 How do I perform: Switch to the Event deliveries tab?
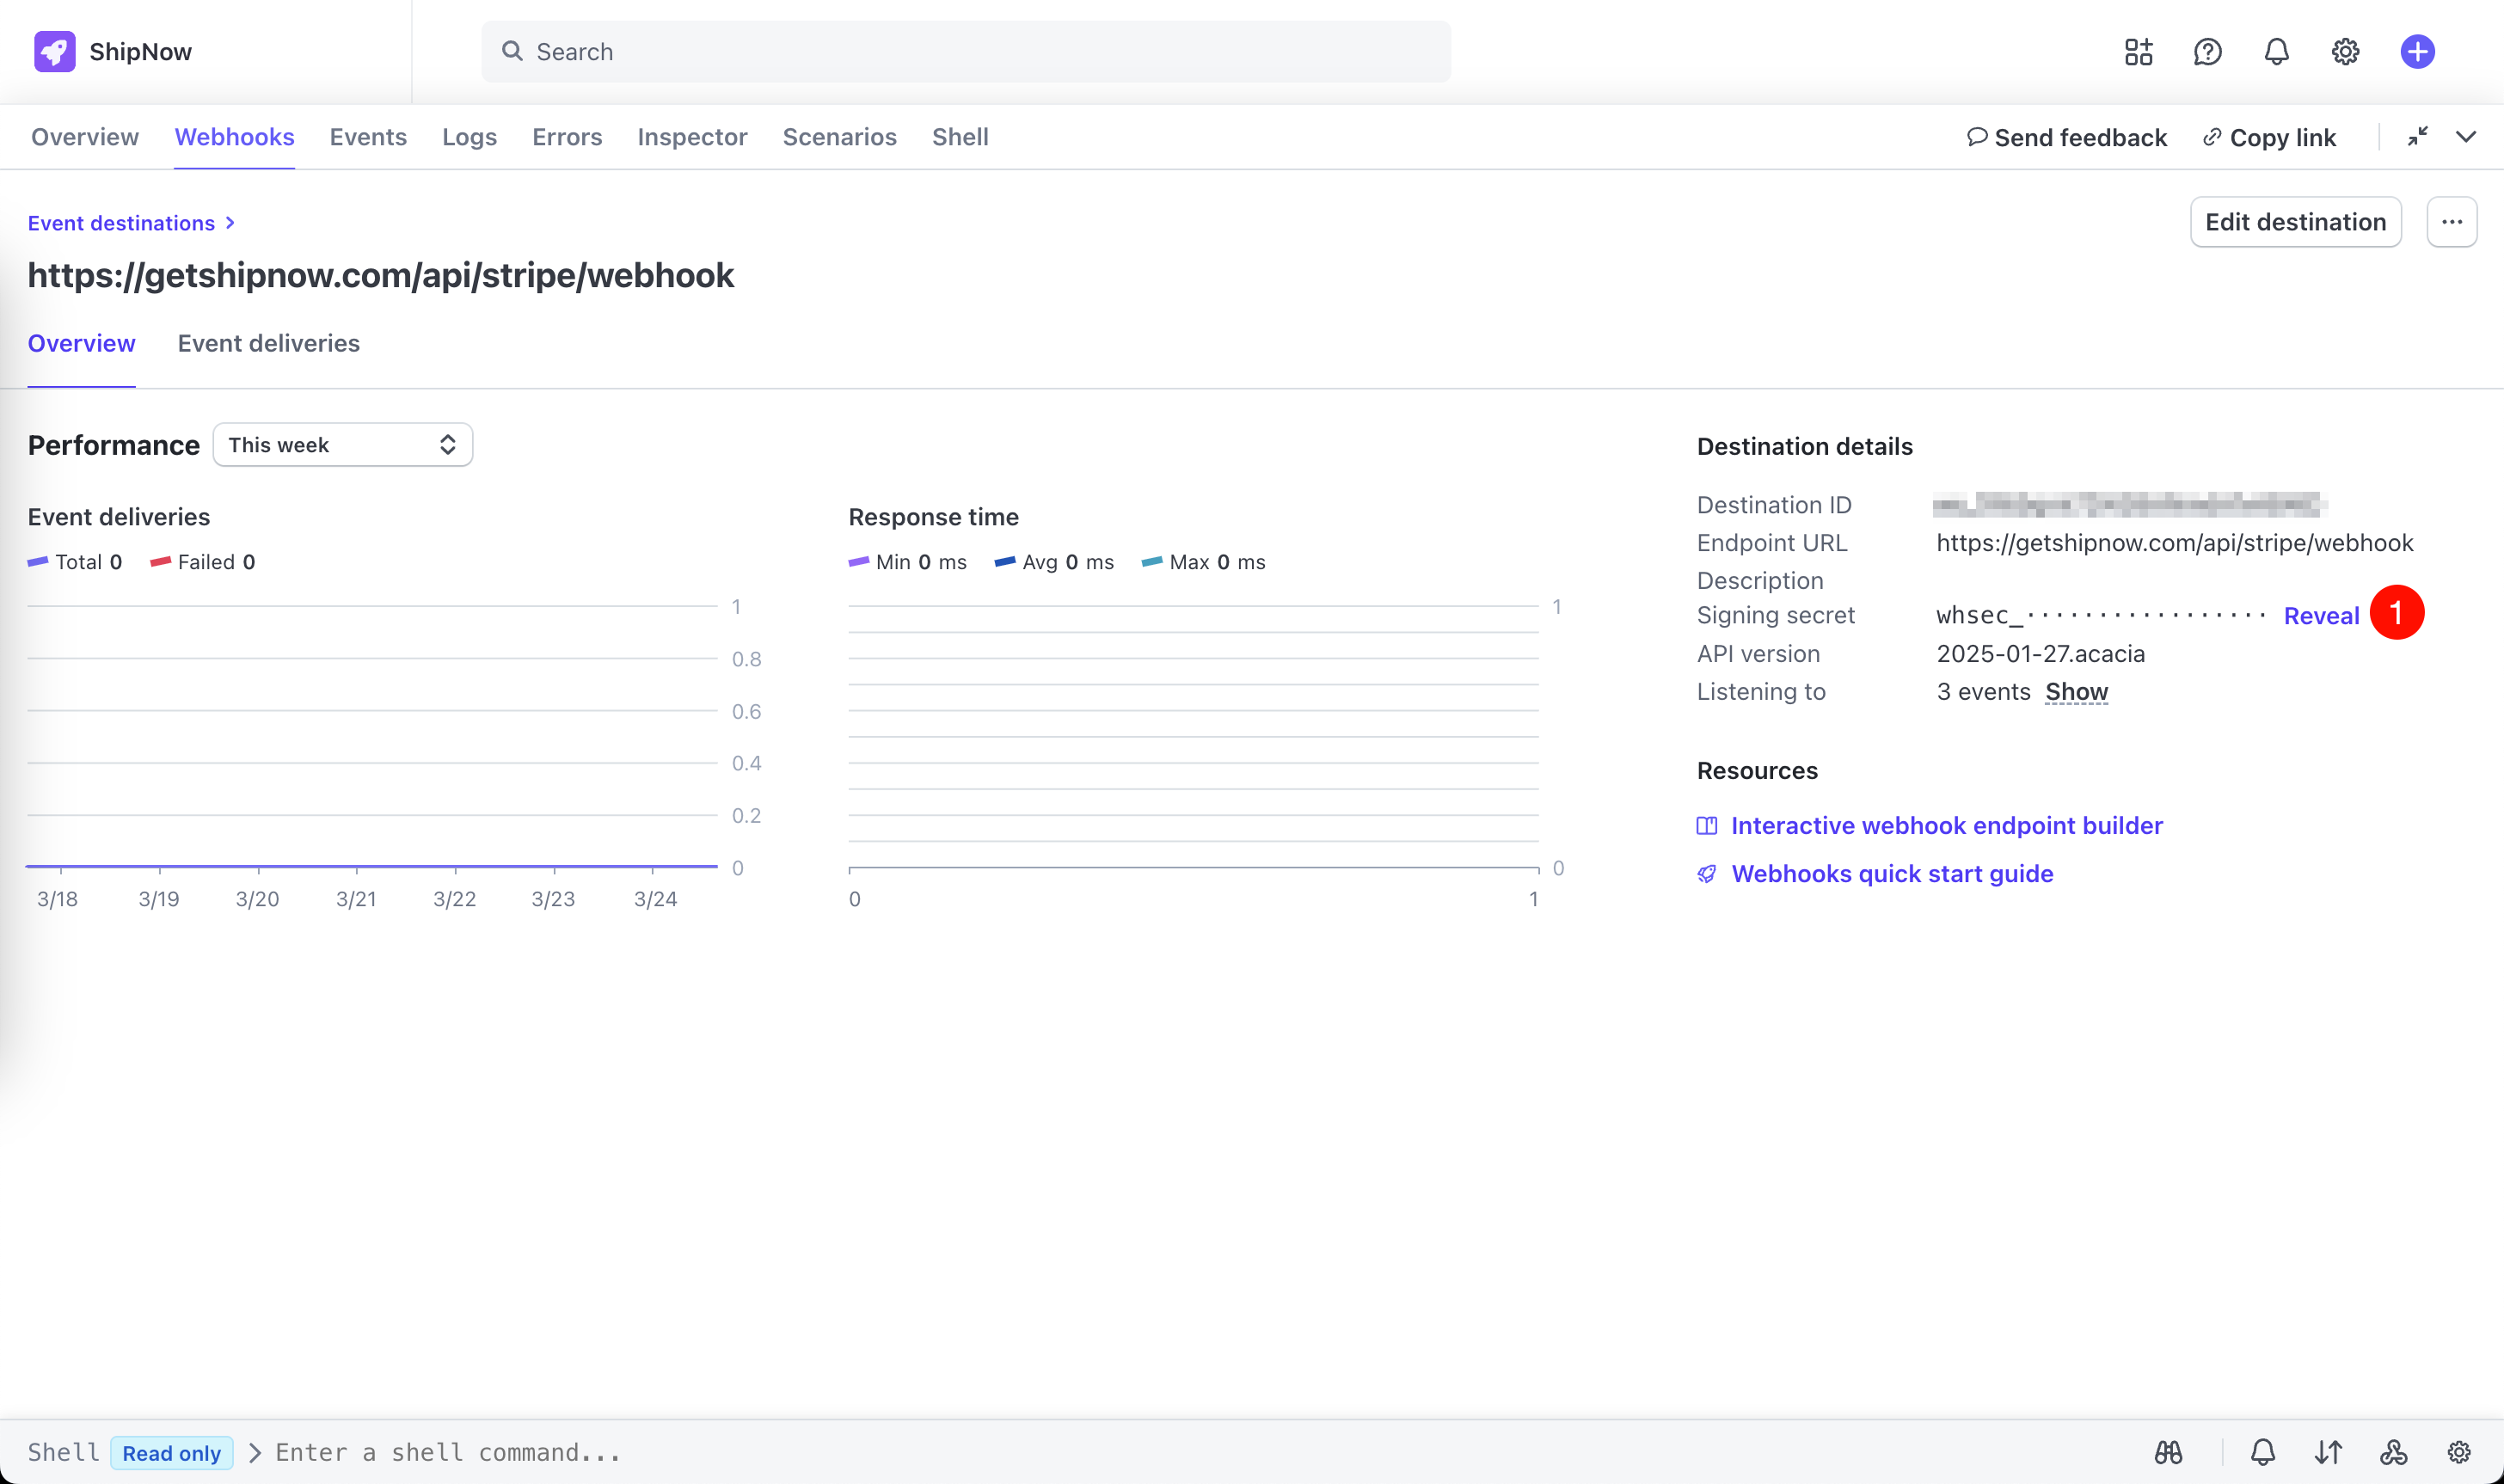[x=268, y=343]
